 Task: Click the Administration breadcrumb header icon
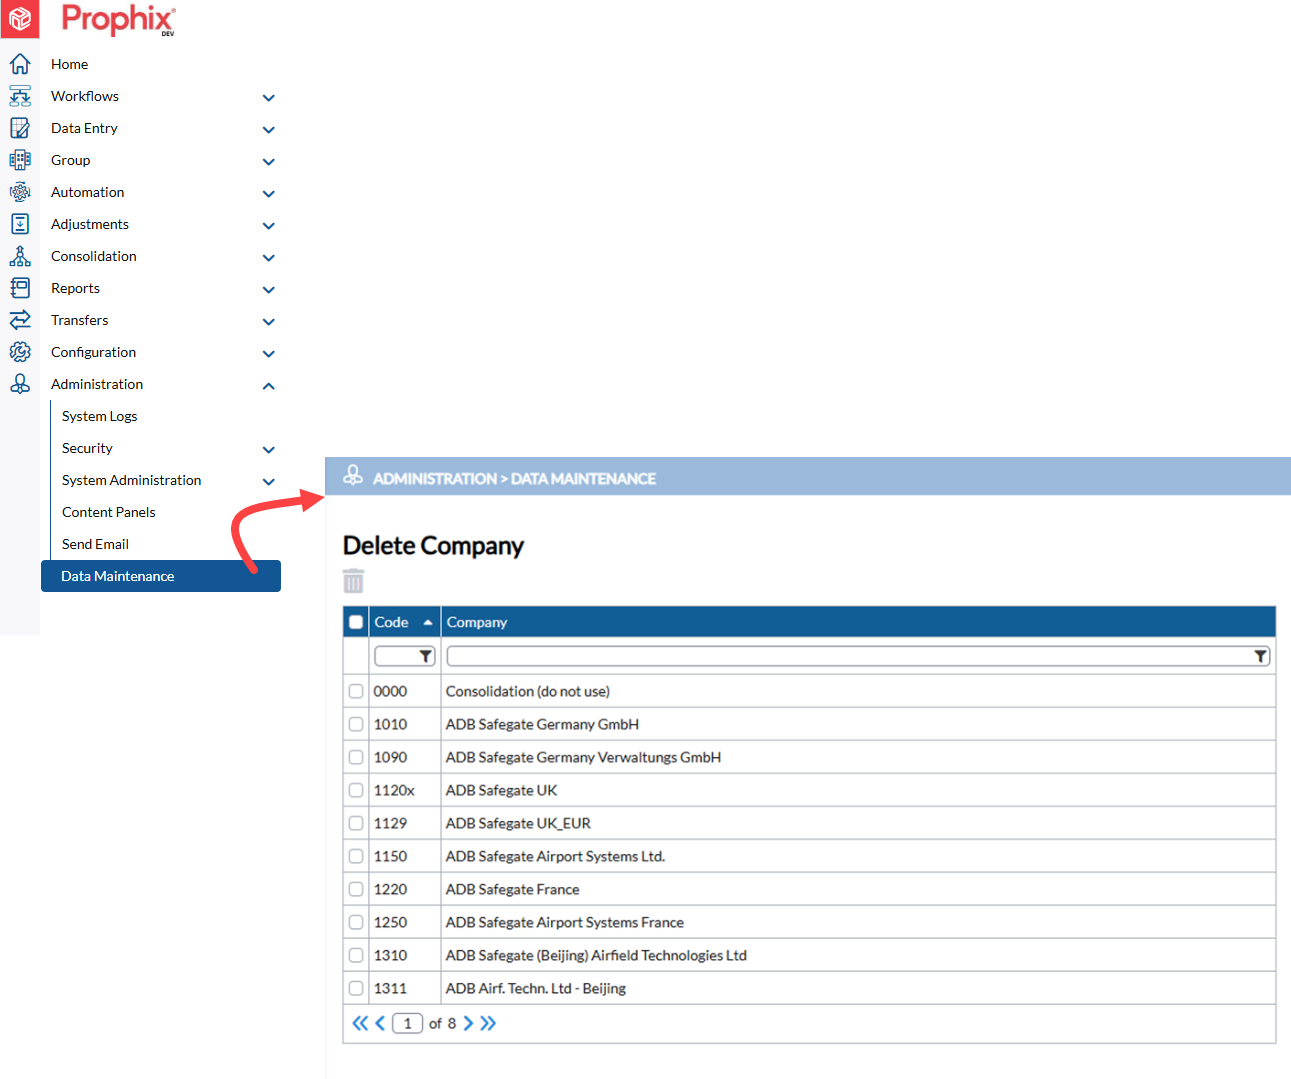(x=353, y=475)
